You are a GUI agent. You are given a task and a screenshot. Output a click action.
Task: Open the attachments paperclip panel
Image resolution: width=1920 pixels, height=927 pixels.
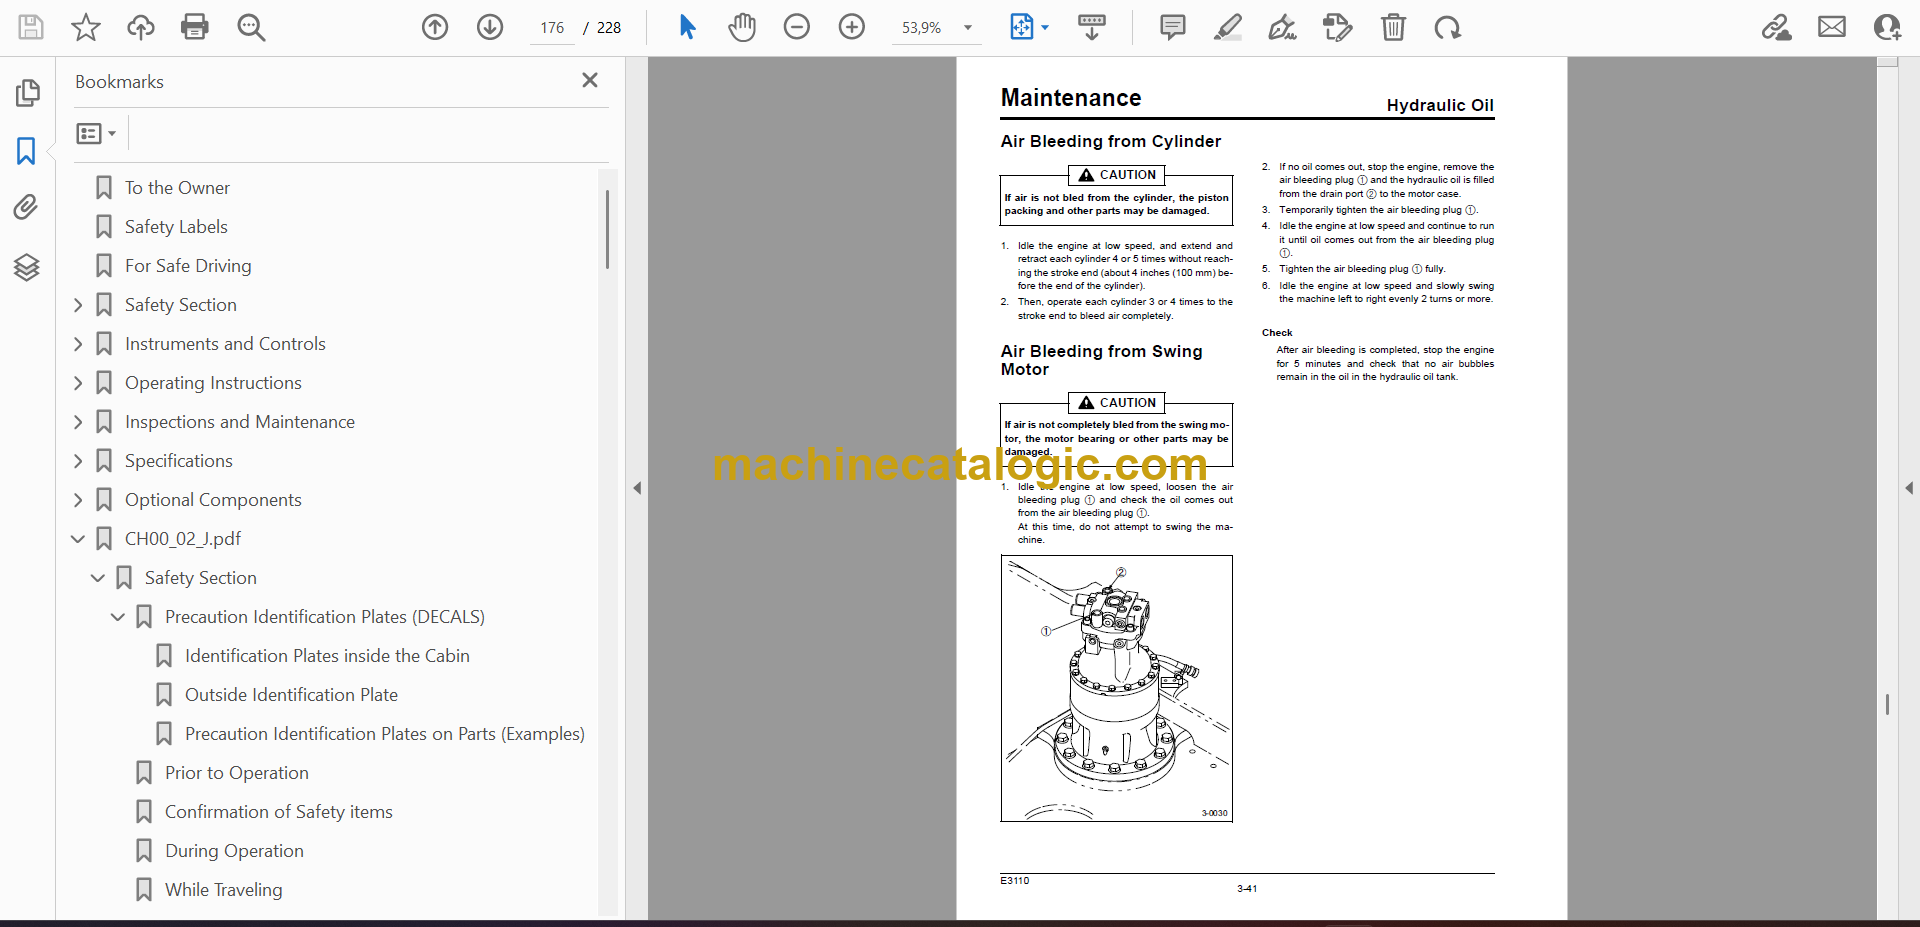click(x=27, y=208)
